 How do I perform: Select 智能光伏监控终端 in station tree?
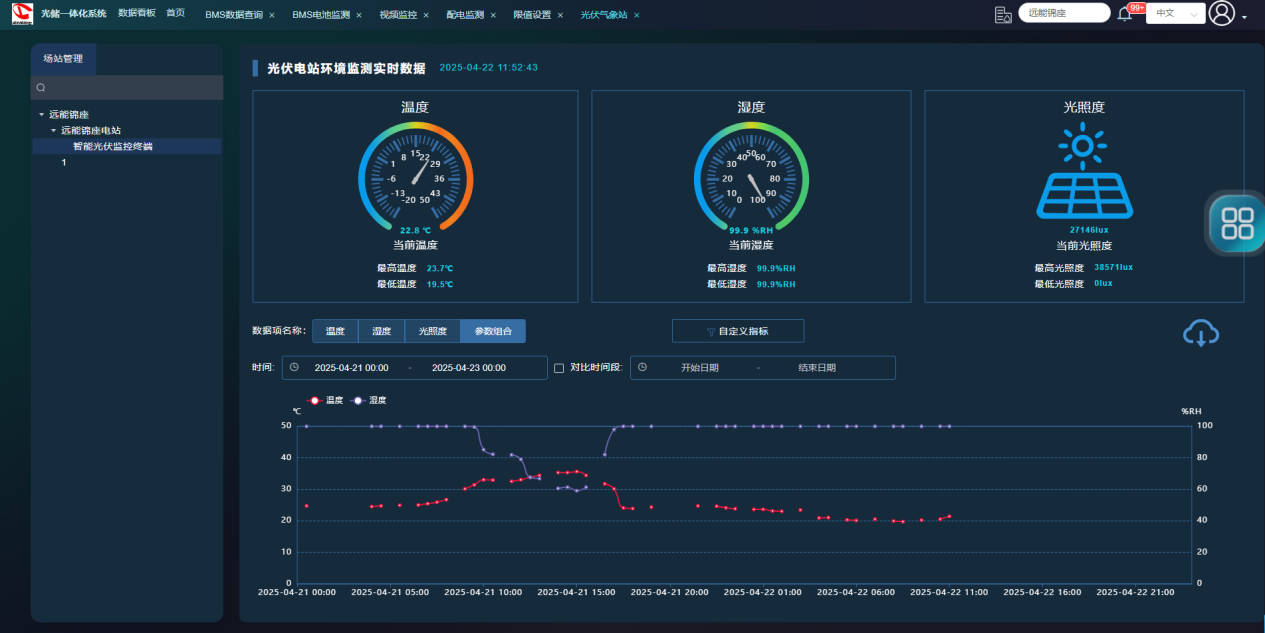pos(112,146)
